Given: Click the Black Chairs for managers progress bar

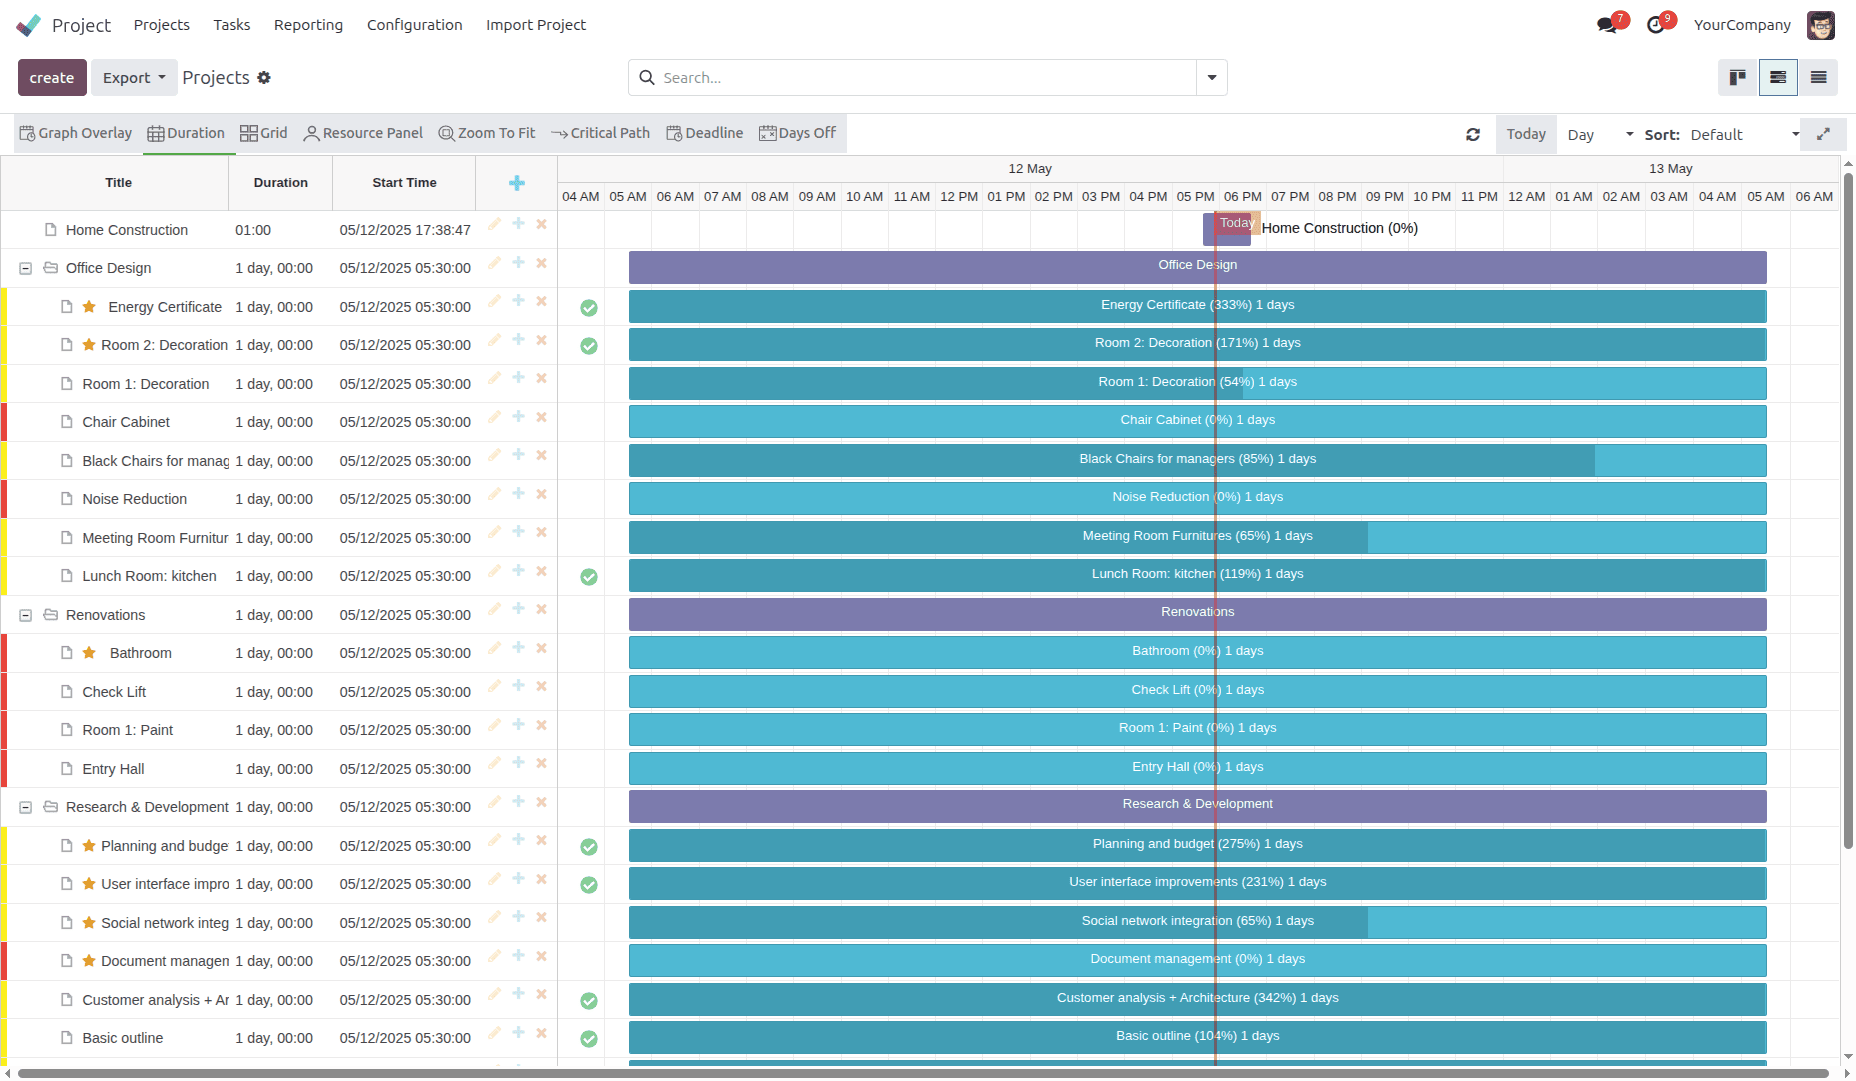Looking at the screenshot, I should click(x=1196, y=460).
